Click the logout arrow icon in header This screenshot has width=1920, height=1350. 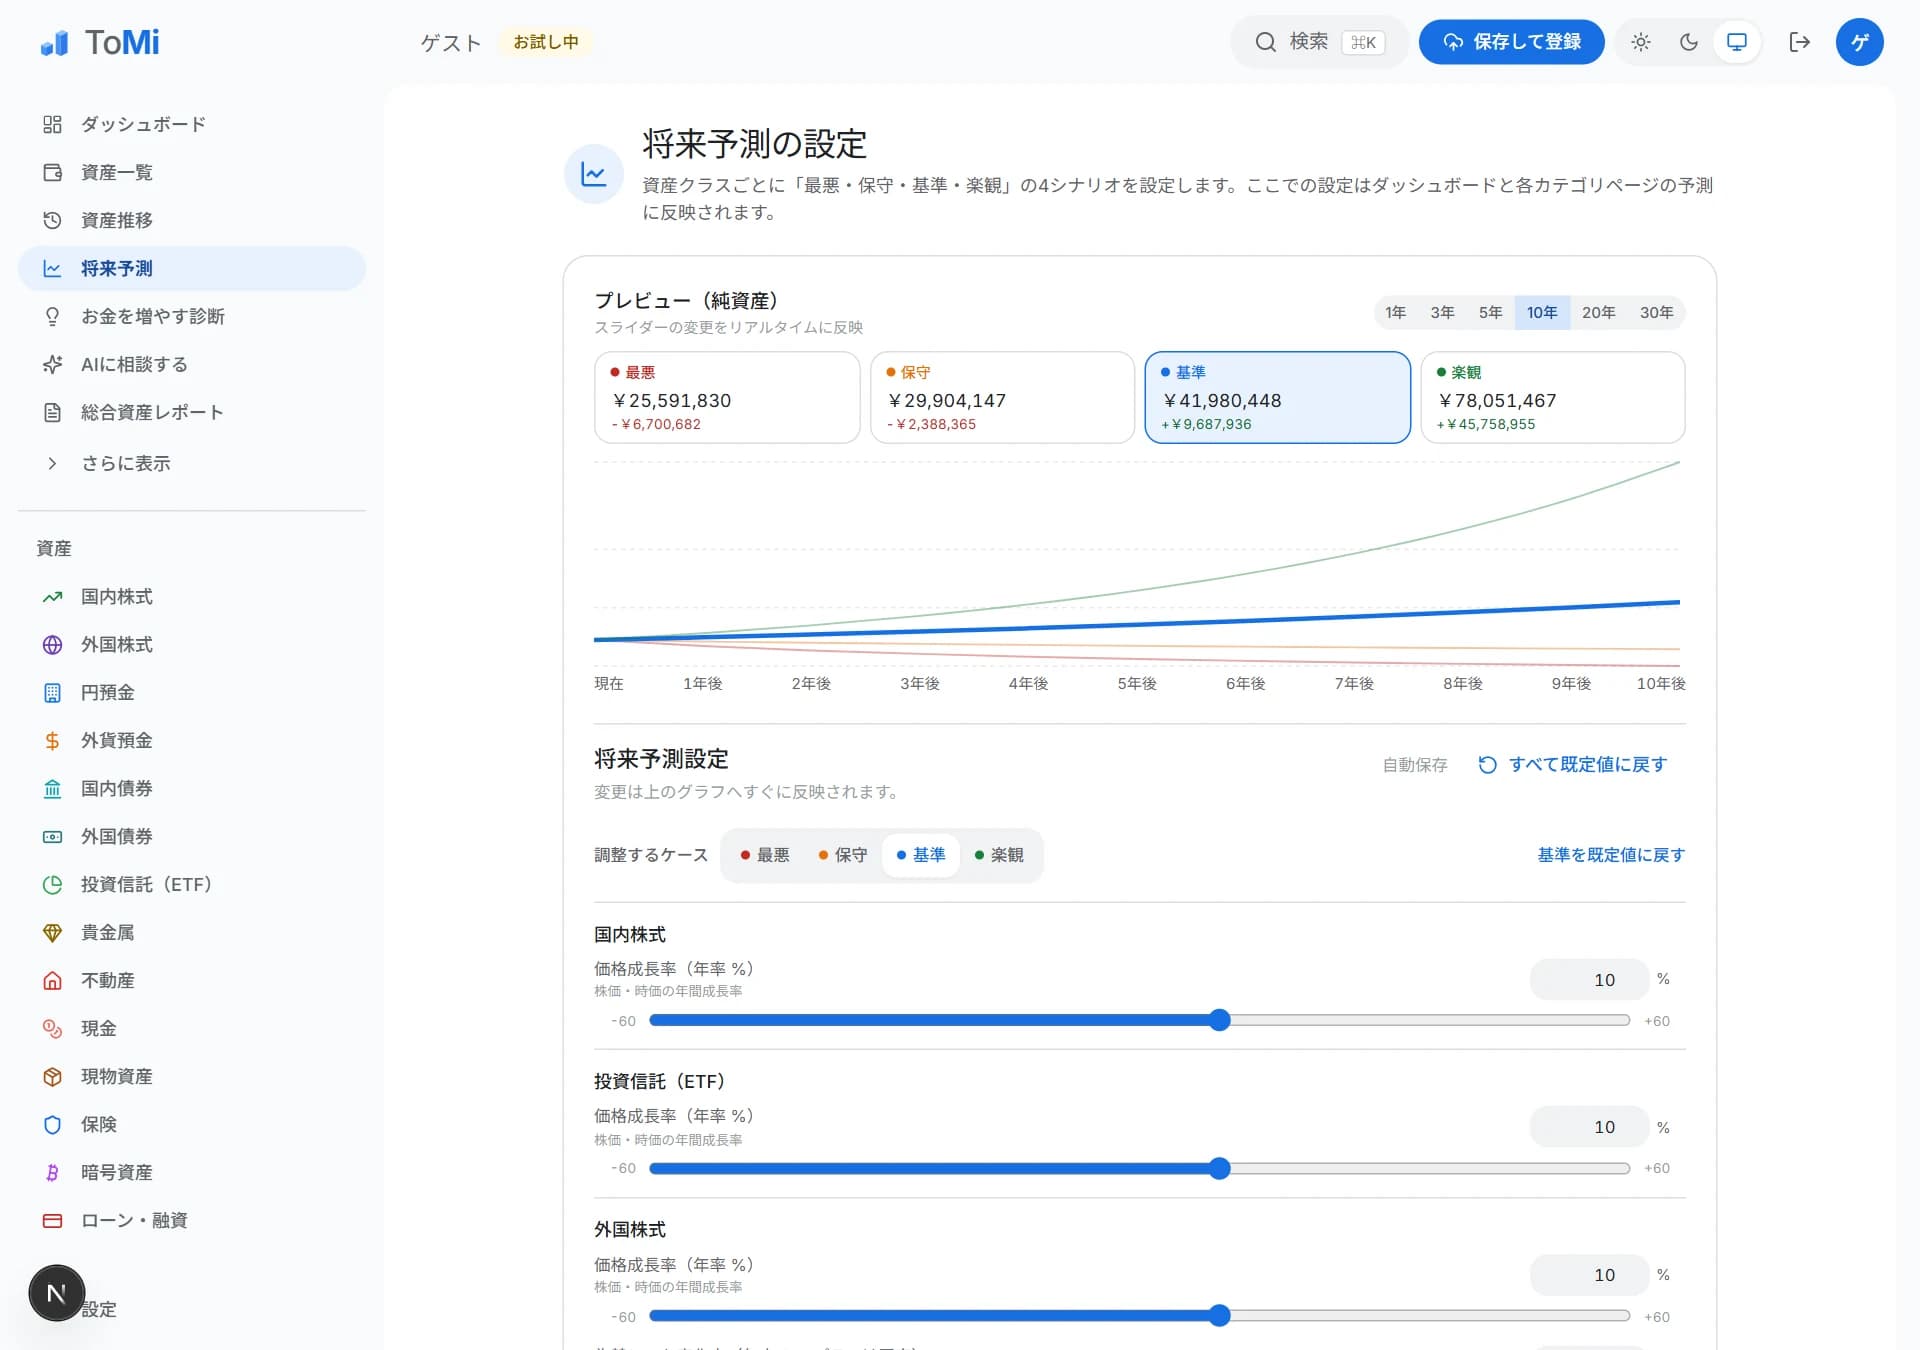[x=1799, y=42]
